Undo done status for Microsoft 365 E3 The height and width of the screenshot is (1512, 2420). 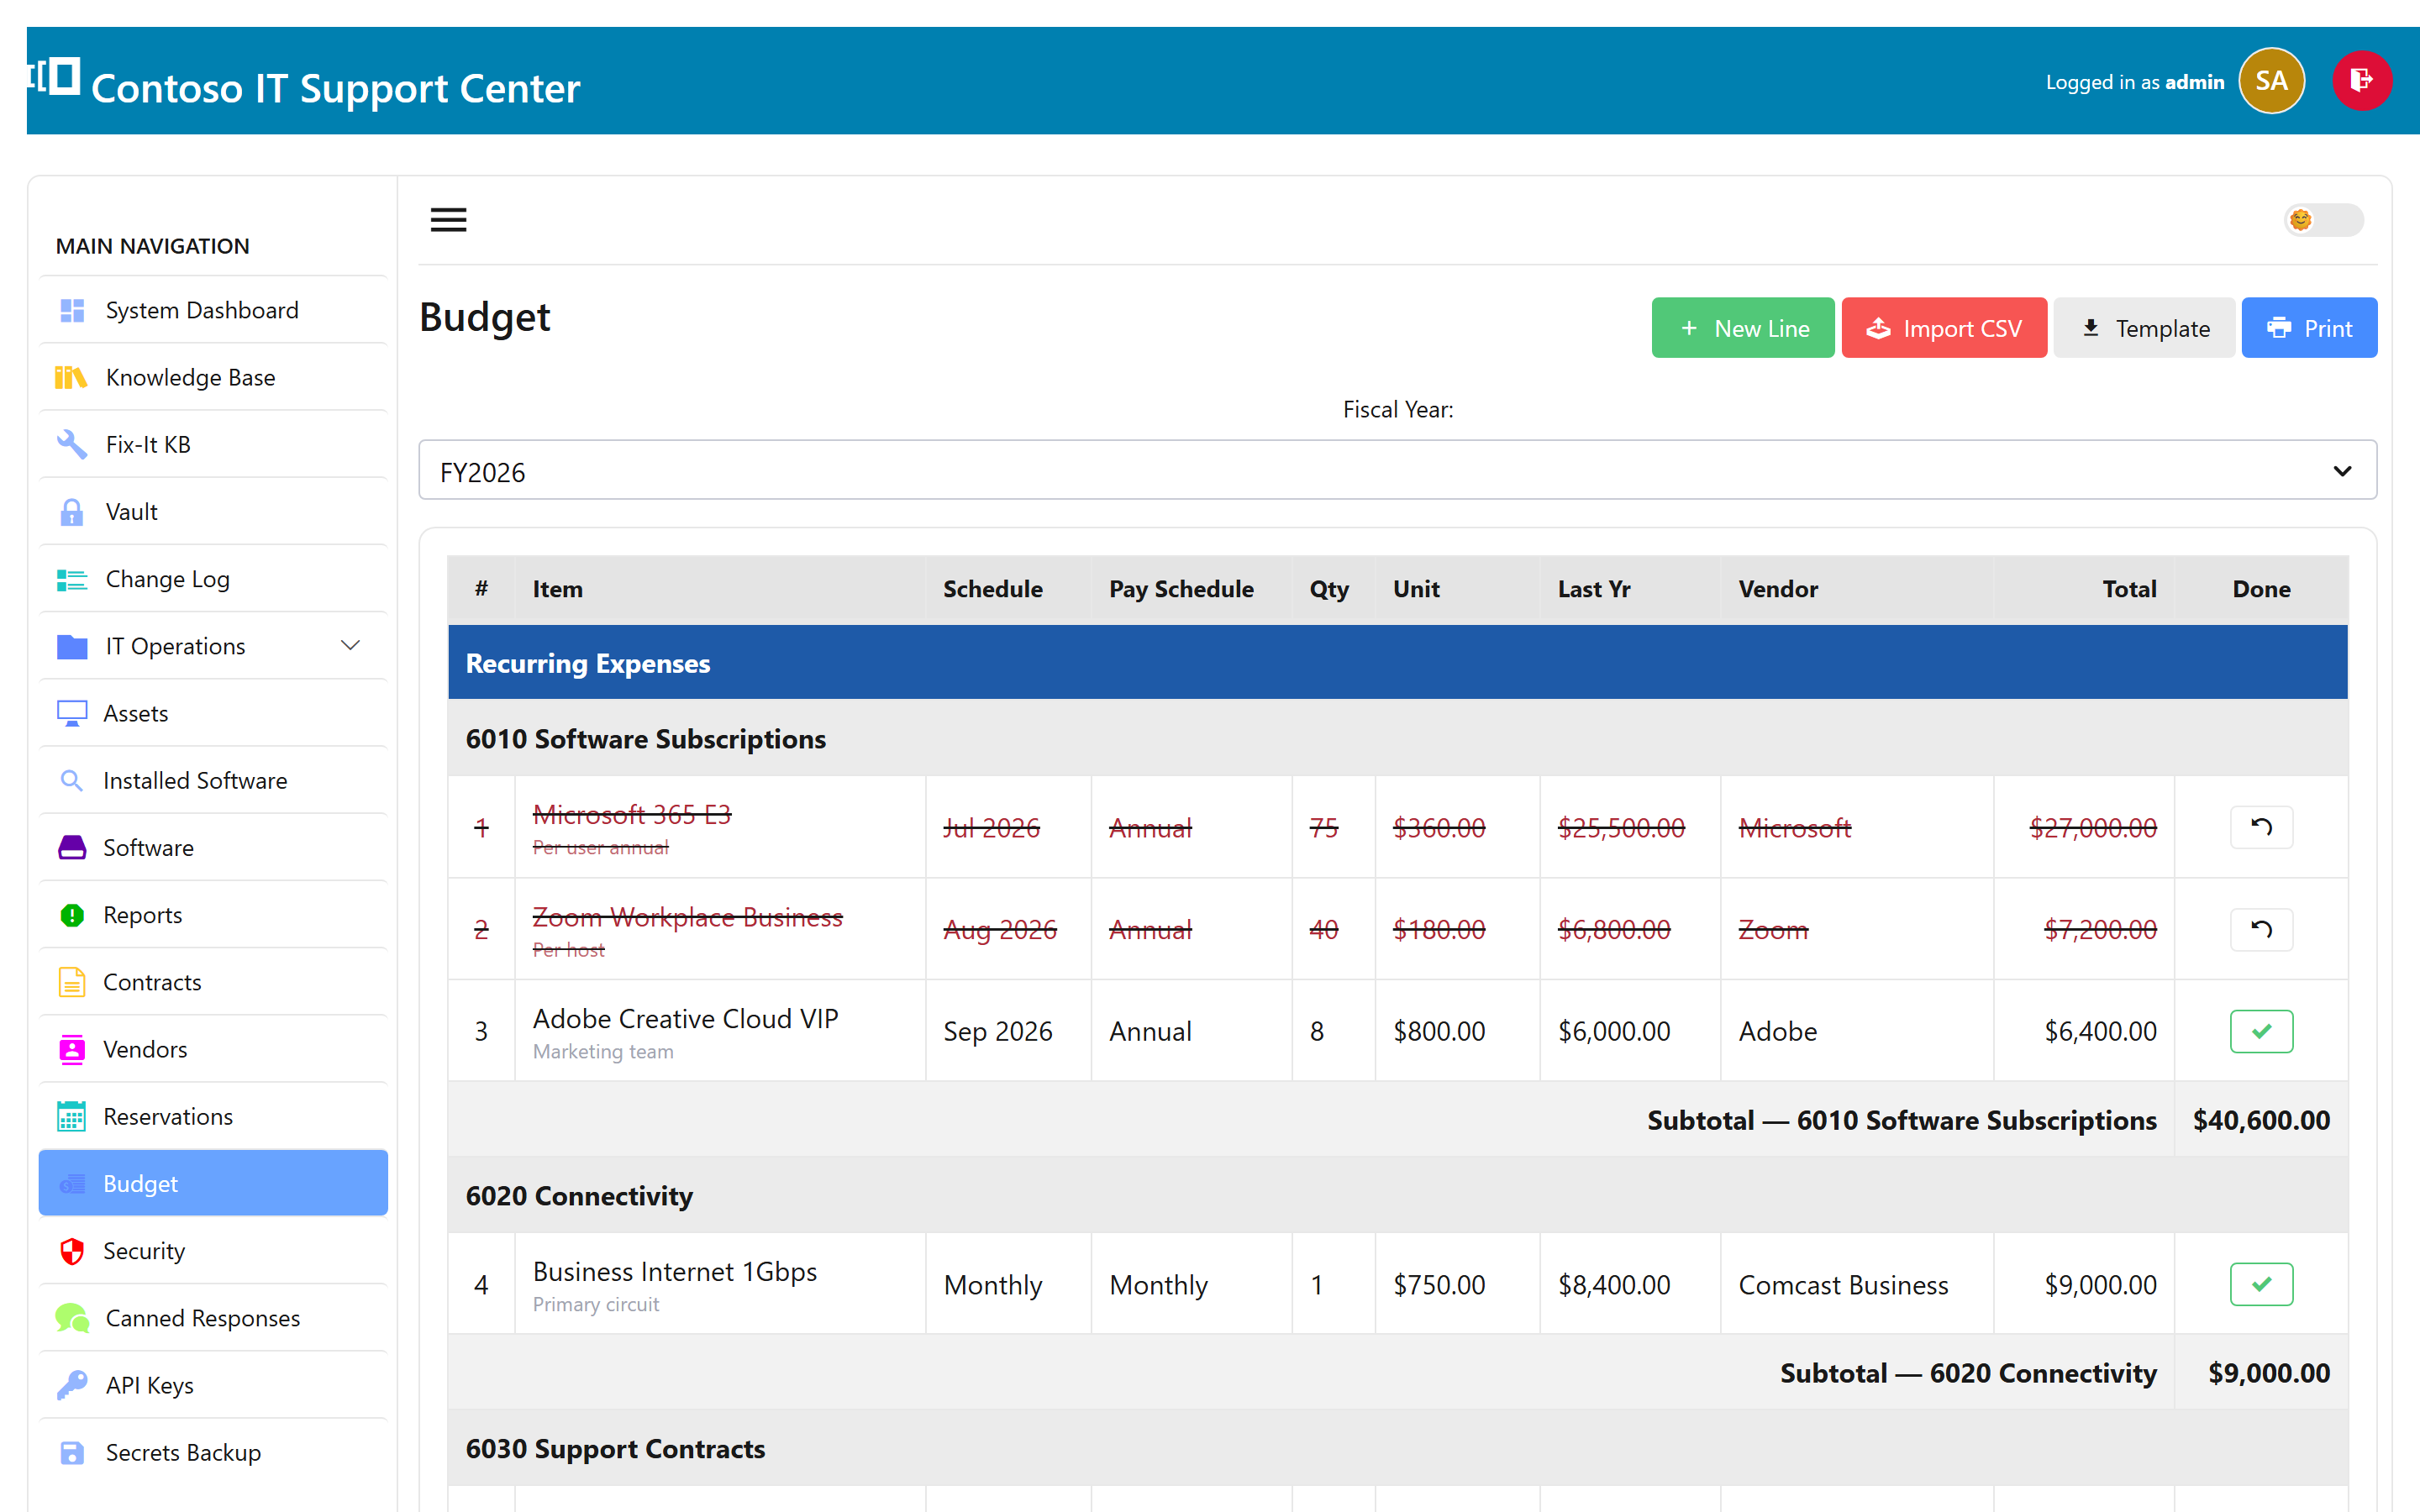[2261, 827]
